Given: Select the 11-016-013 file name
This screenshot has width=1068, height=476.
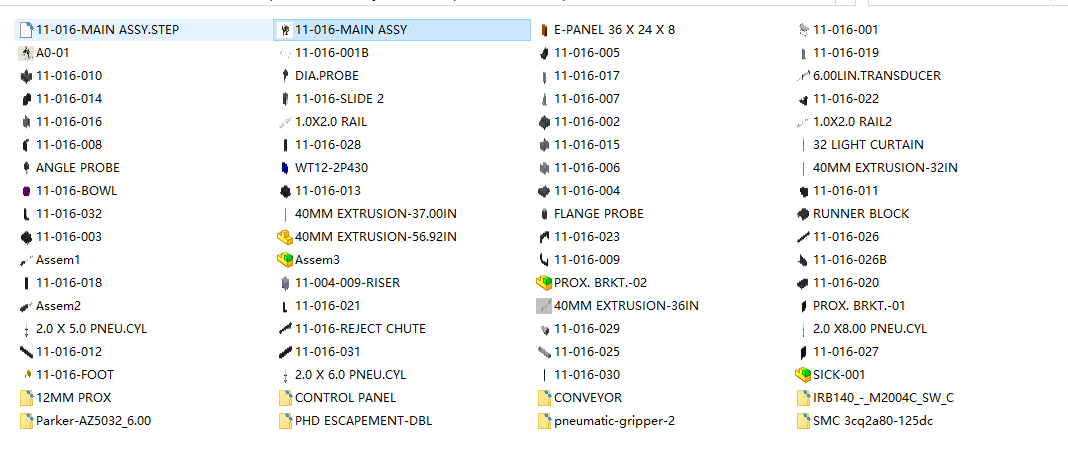Looking at the screenshot, I should click(x=328, y=191).
